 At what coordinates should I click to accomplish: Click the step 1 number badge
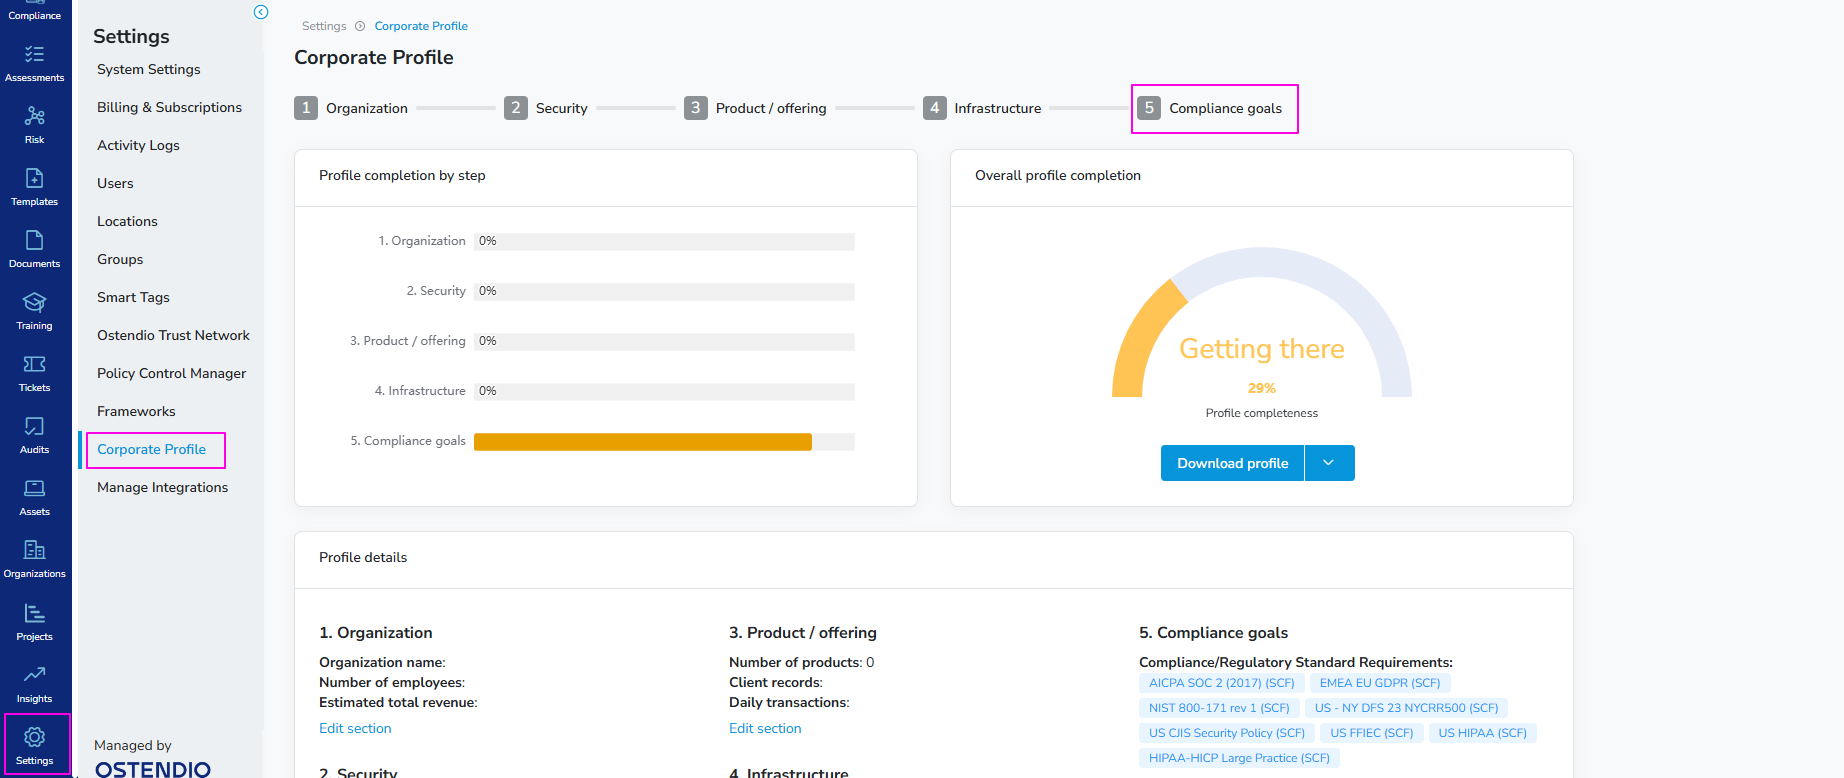306,108
